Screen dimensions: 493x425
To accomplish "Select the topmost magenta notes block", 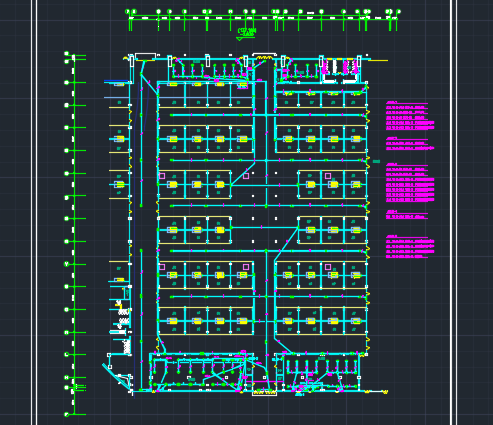I will coord(410,115).
